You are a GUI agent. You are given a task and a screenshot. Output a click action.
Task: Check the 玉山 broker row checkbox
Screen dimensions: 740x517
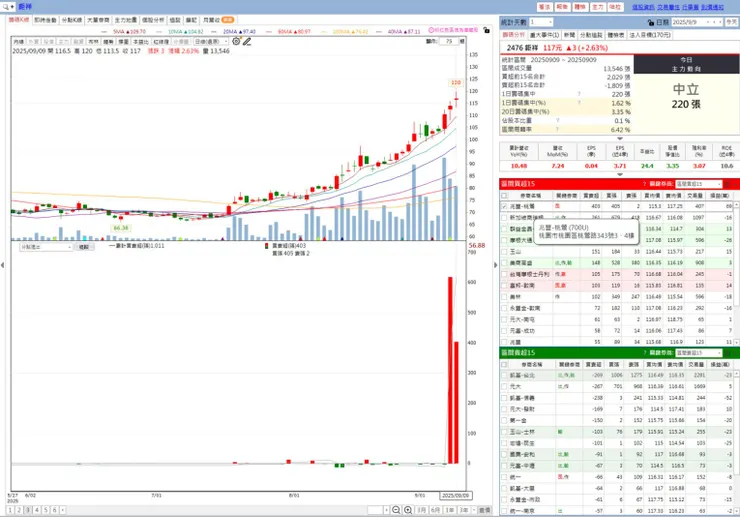pos(504,252)
